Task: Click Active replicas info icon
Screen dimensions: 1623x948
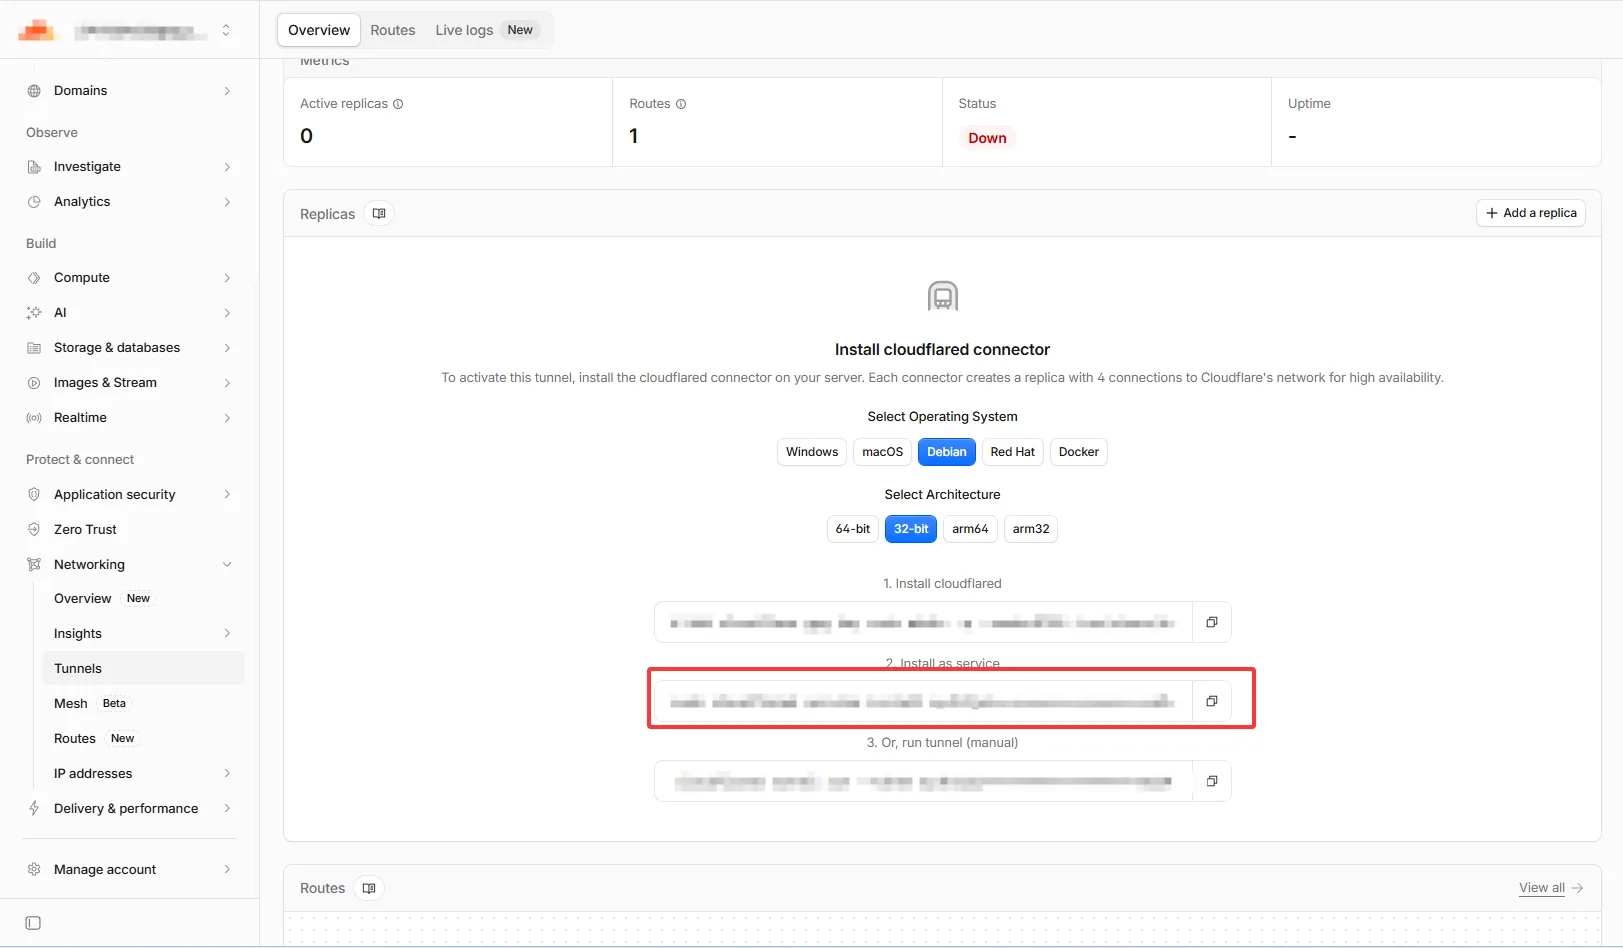Action: click(x=398, y=104)
